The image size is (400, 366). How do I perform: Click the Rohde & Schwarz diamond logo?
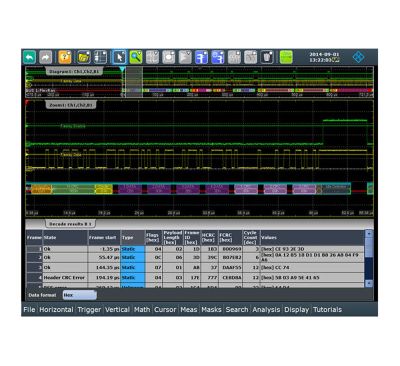(359, 57)
